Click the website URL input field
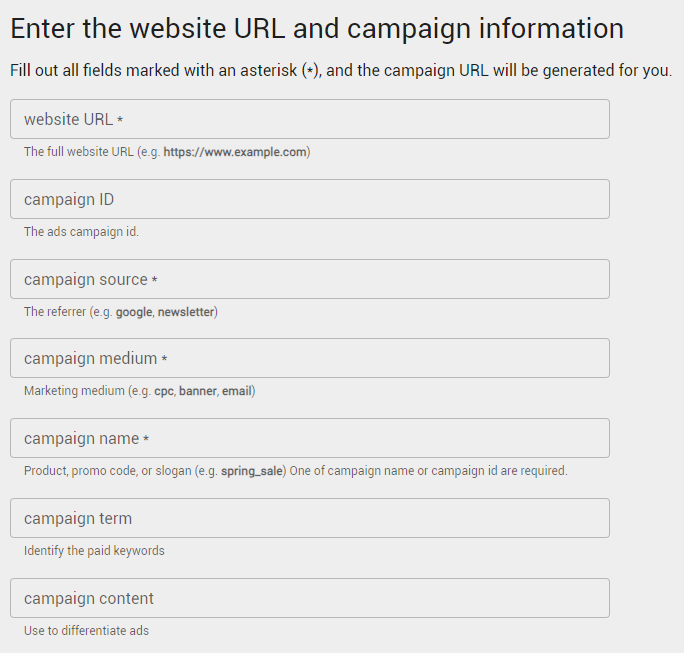Image resolution: width=684 pixels, height=653 pixels. pyautogui.click(x=309, y=119)
